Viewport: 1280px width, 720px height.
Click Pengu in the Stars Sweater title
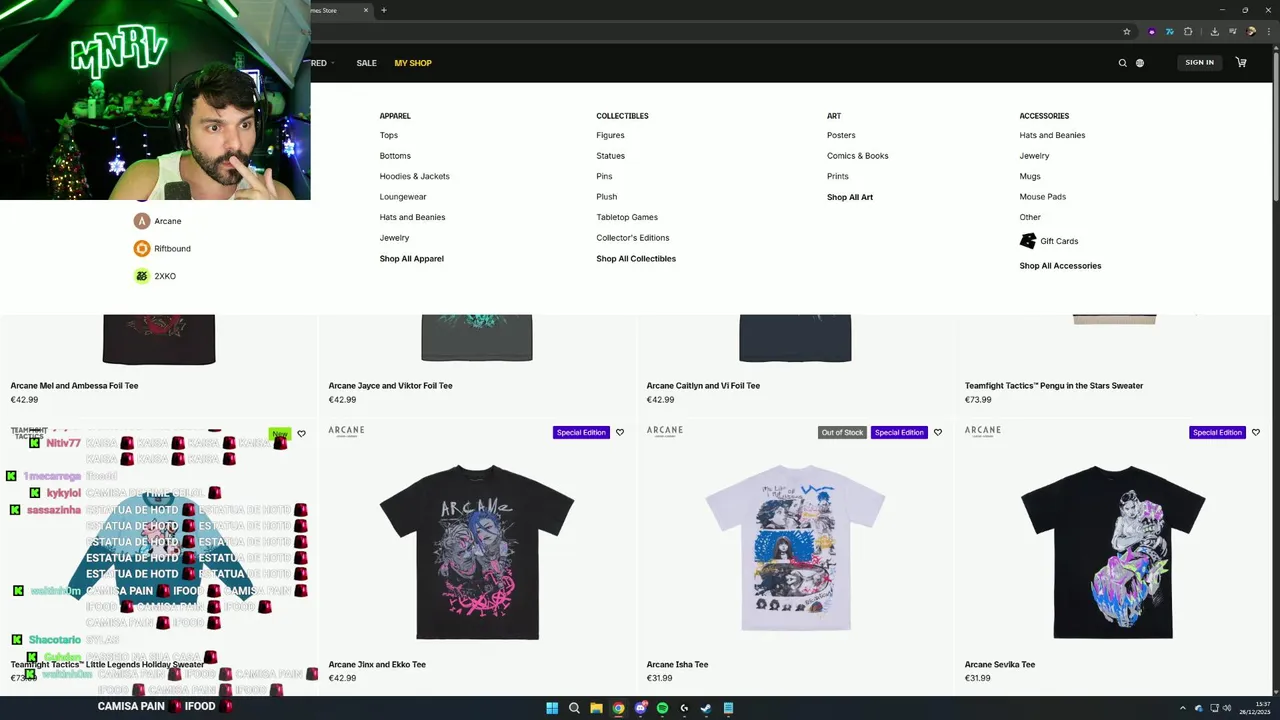click(x=1054, y=386)
